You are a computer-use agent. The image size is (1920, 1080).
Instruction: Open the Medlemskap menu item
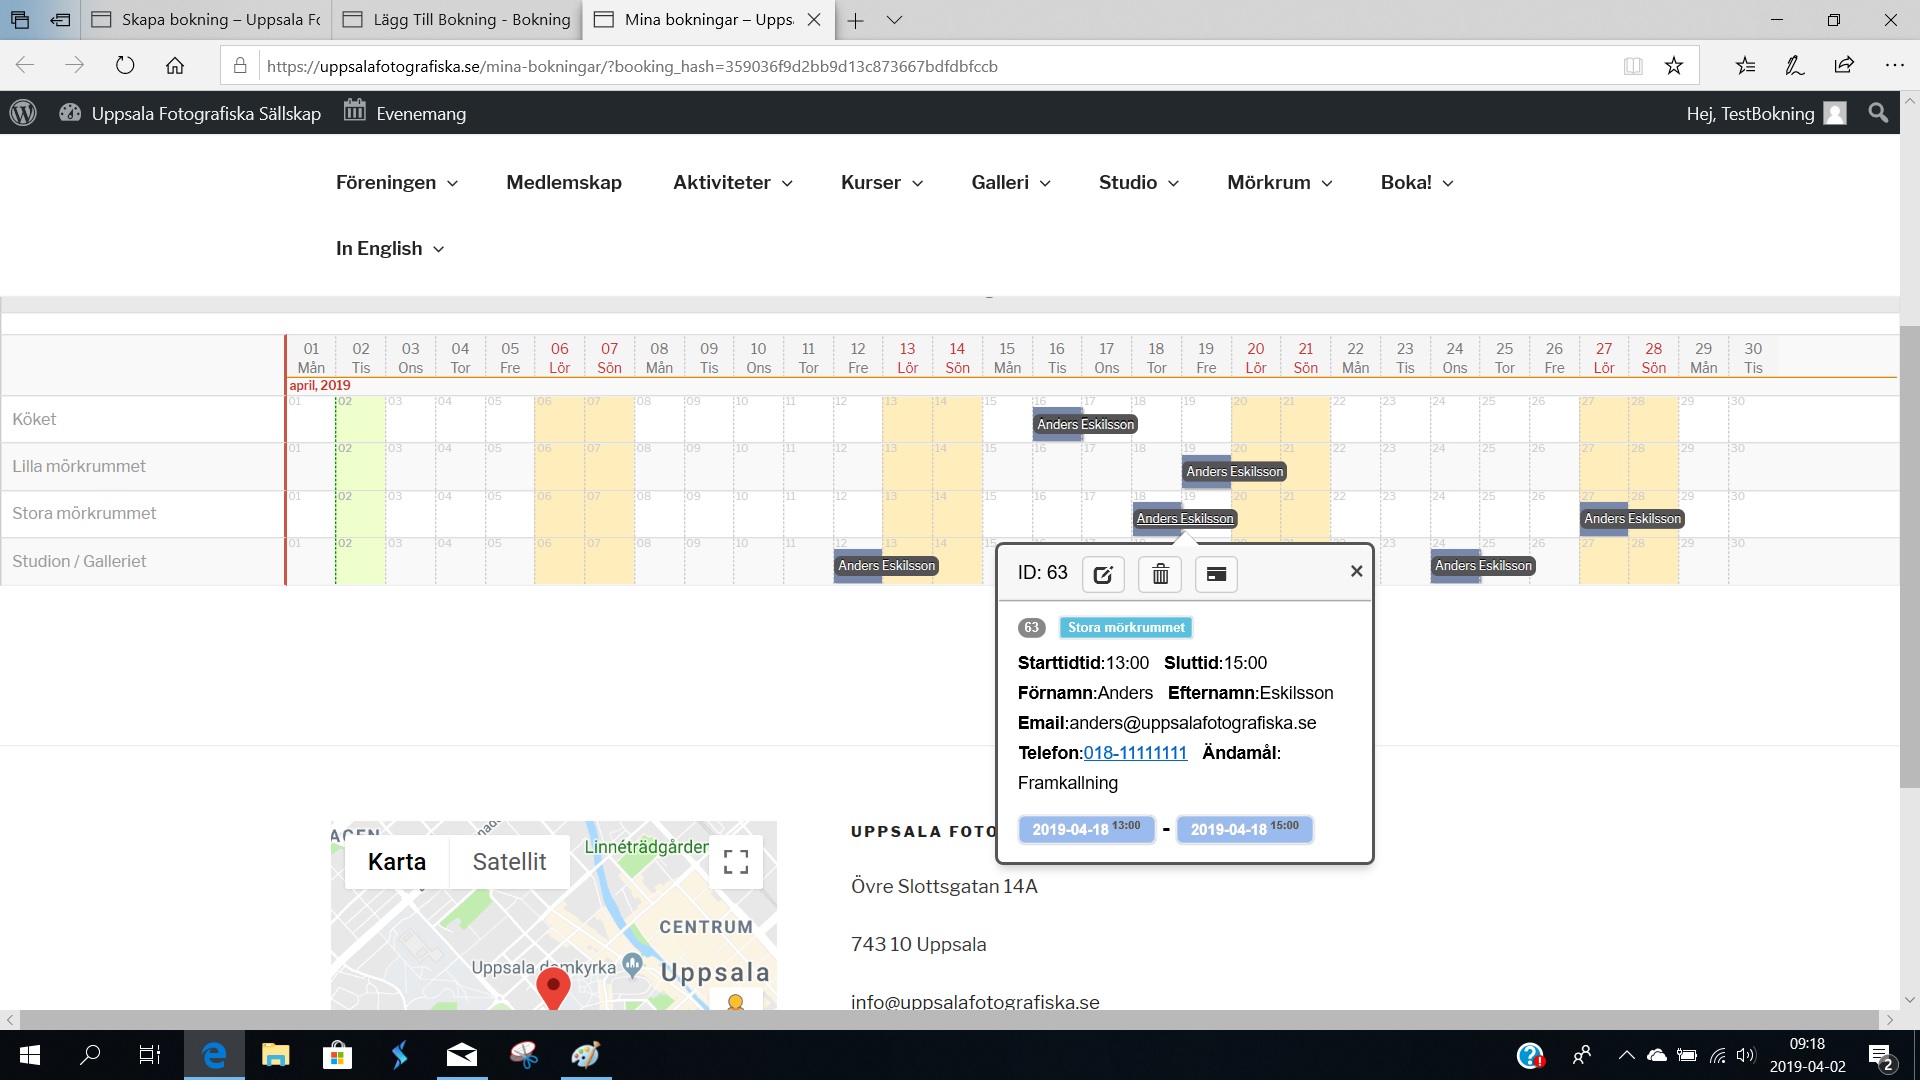tap(564, 182)
